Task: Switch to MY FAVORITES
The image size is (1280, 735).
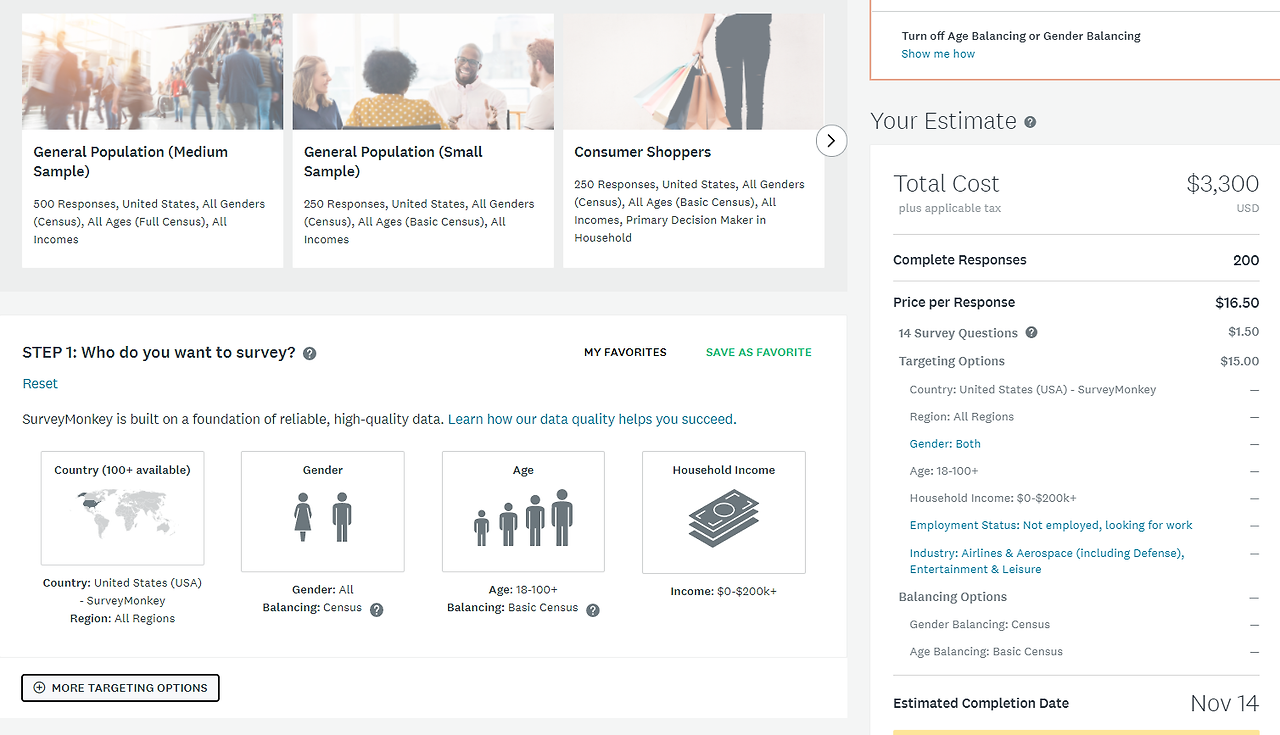Action: (625, 352)
